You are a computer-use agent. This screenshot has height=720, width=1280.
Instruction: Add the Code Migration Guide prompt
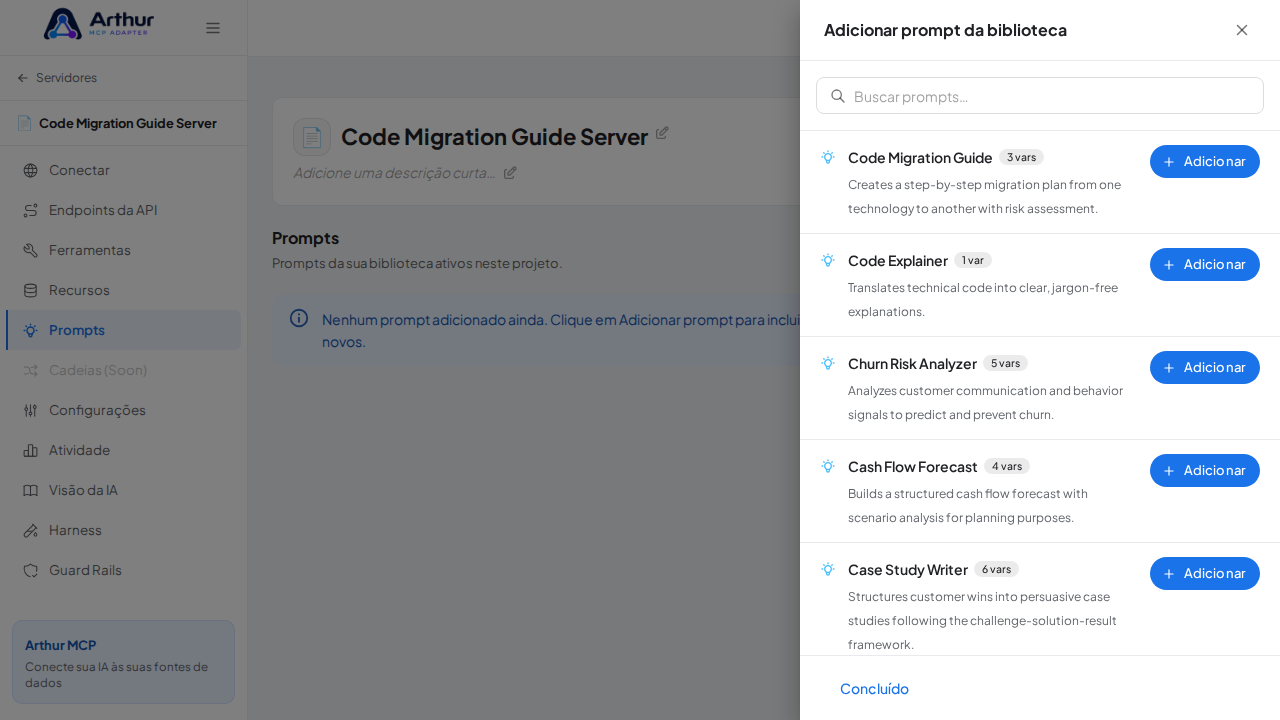pyautogui.click(x=1205, y=161)
